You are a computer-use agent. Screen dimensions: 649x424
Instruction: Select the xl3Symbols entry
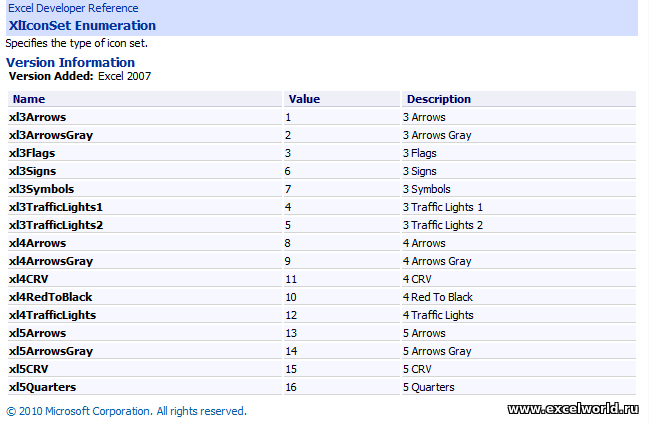[x=41, y=189]
